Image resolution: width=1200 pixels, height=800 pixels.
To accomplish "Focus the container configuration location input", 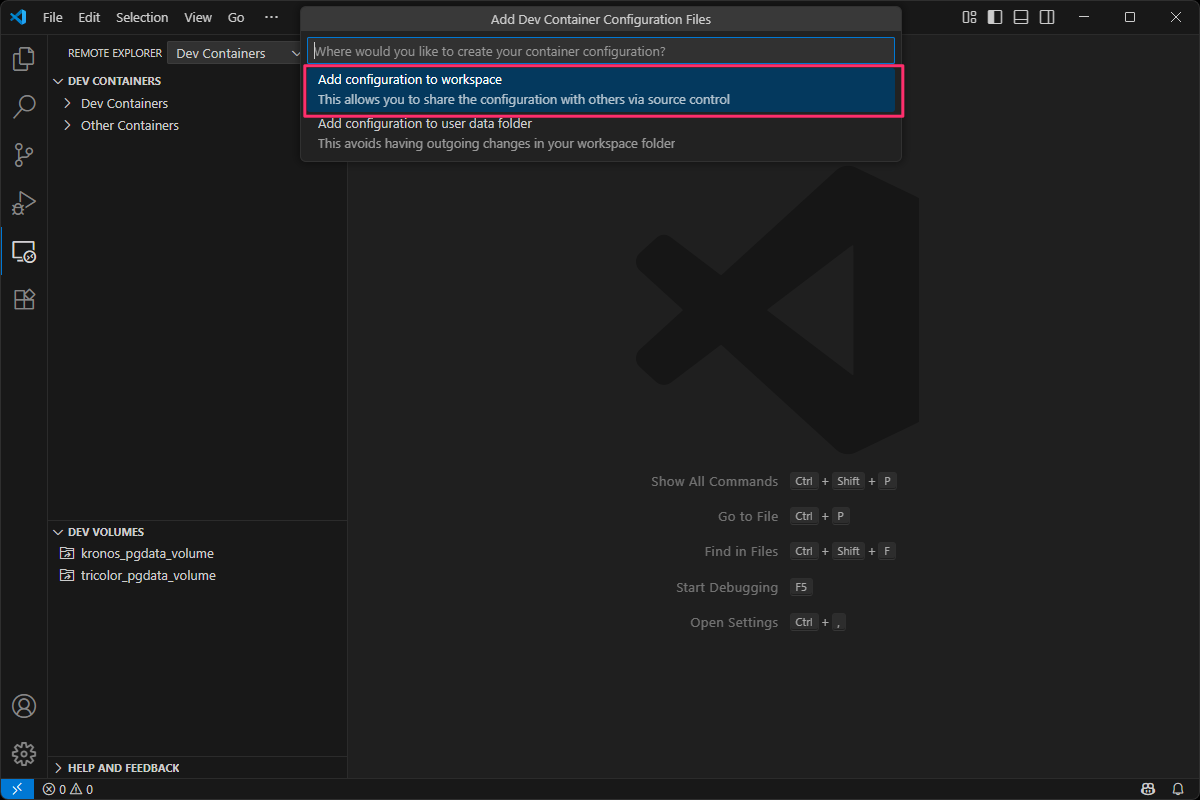I will (x=600, y=50).
